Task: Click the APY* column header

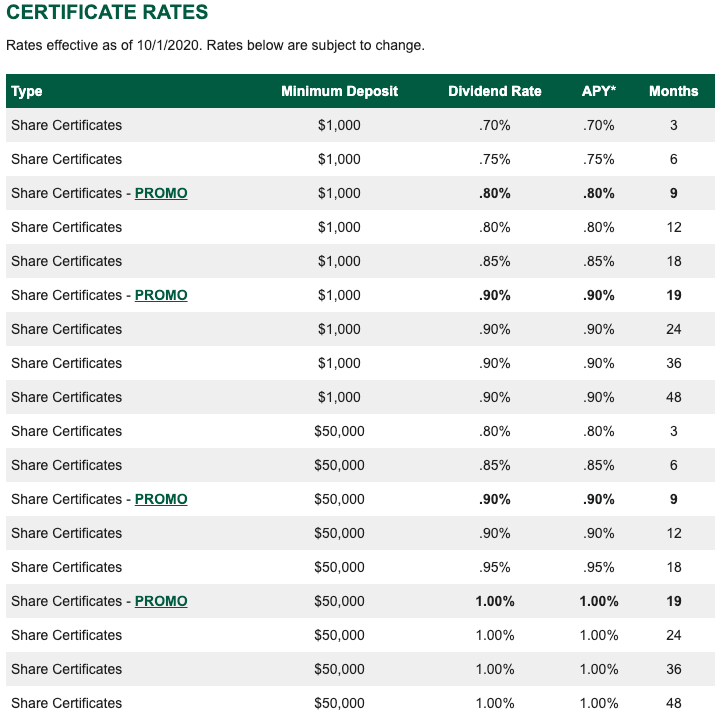Action: tap(598, 91)
